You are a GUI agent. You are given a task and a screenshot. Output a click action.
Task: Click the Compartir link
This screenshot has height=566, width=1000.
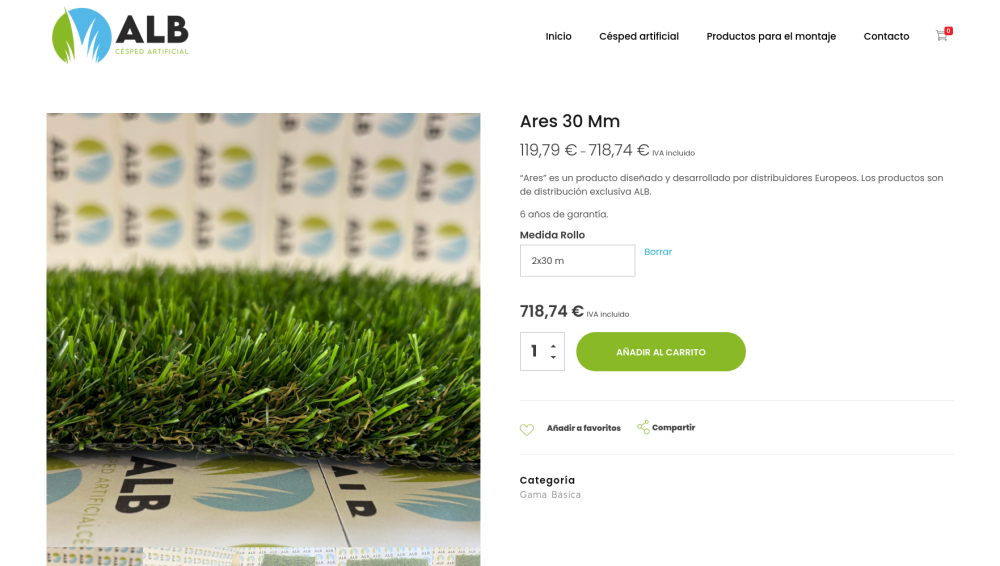click(673, 428)
